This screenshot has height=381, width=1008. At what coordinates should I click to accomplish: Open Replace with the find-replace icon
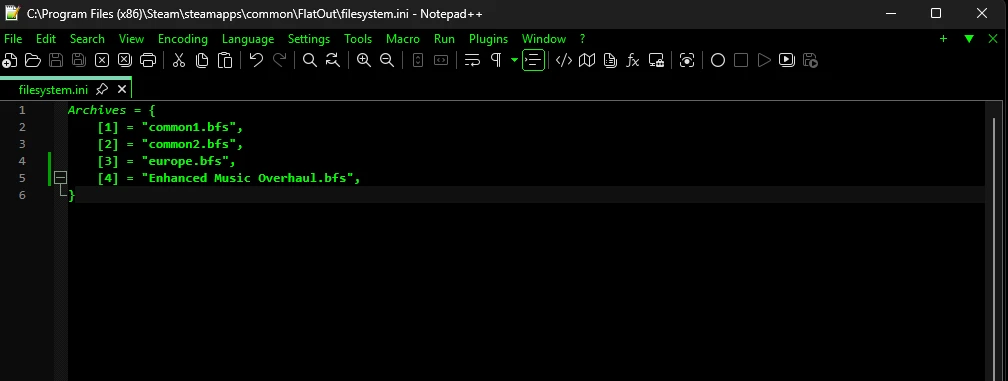point(333,60)
